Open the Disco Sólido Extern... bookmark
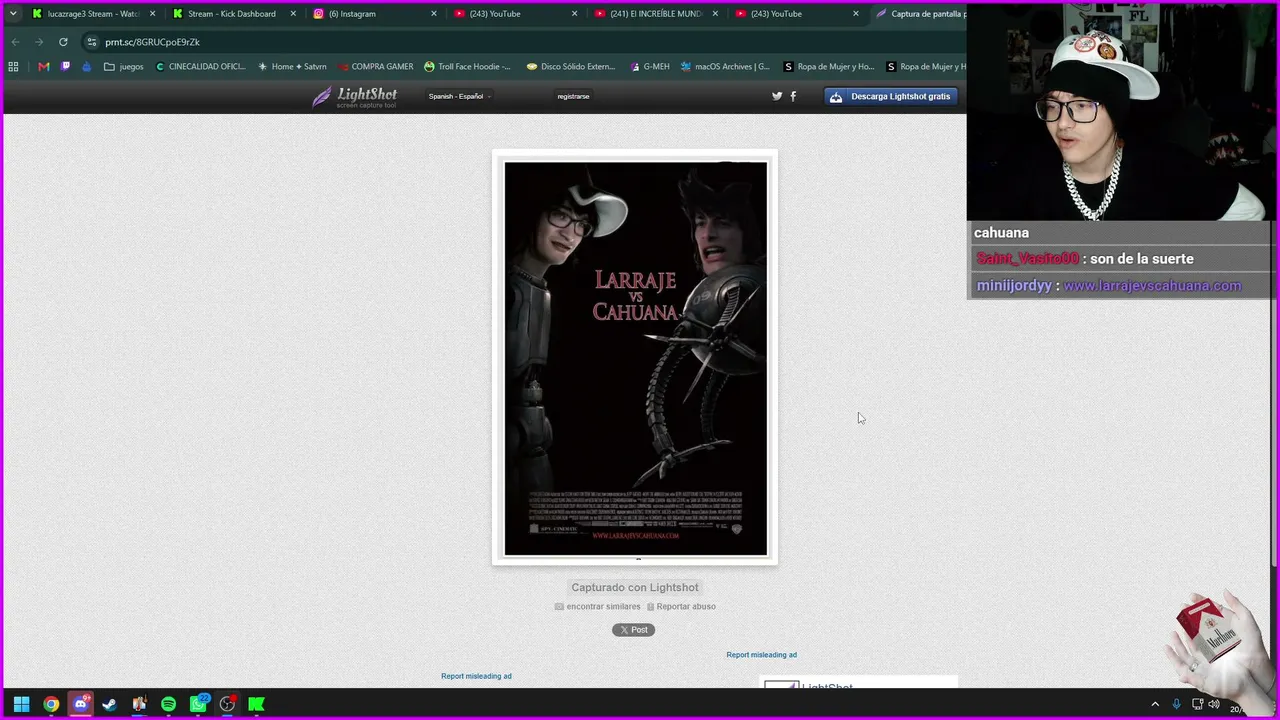This screenshot has height=720, width=1280. (570, 67)
